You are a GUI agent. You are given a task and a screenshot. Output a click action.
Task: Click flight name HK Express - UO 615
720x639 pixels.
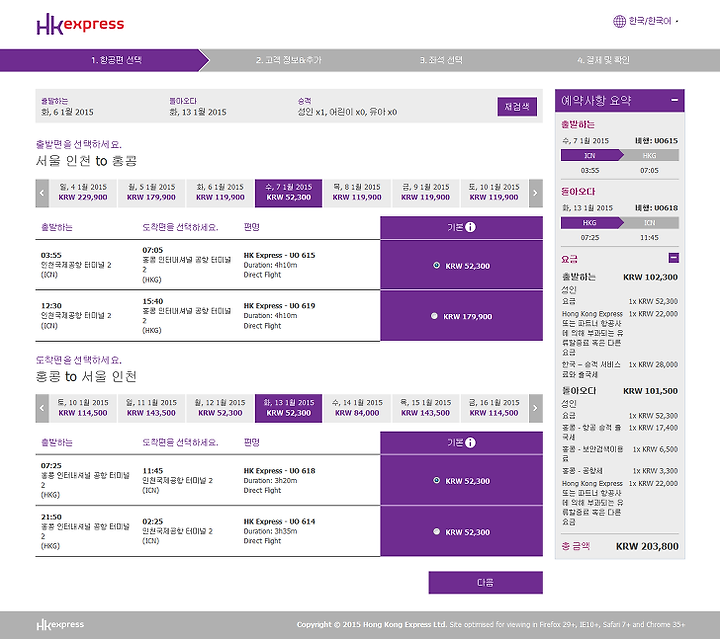coord(279,255)
